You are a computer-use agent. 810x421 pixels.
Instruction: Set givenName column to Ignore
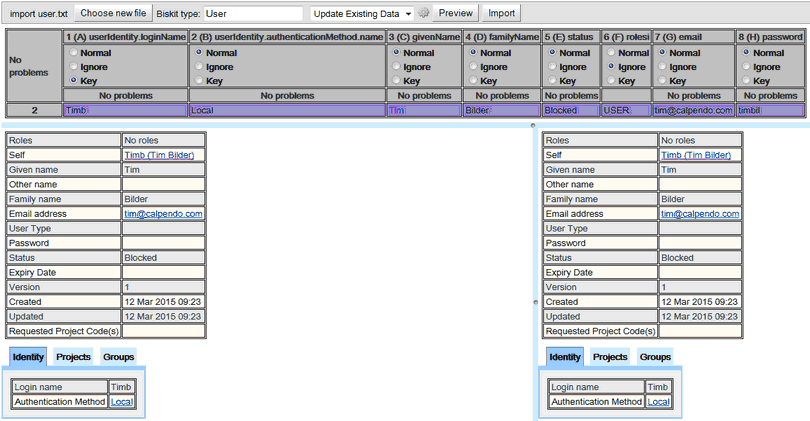pyautogui.click(x=394, y=66)
